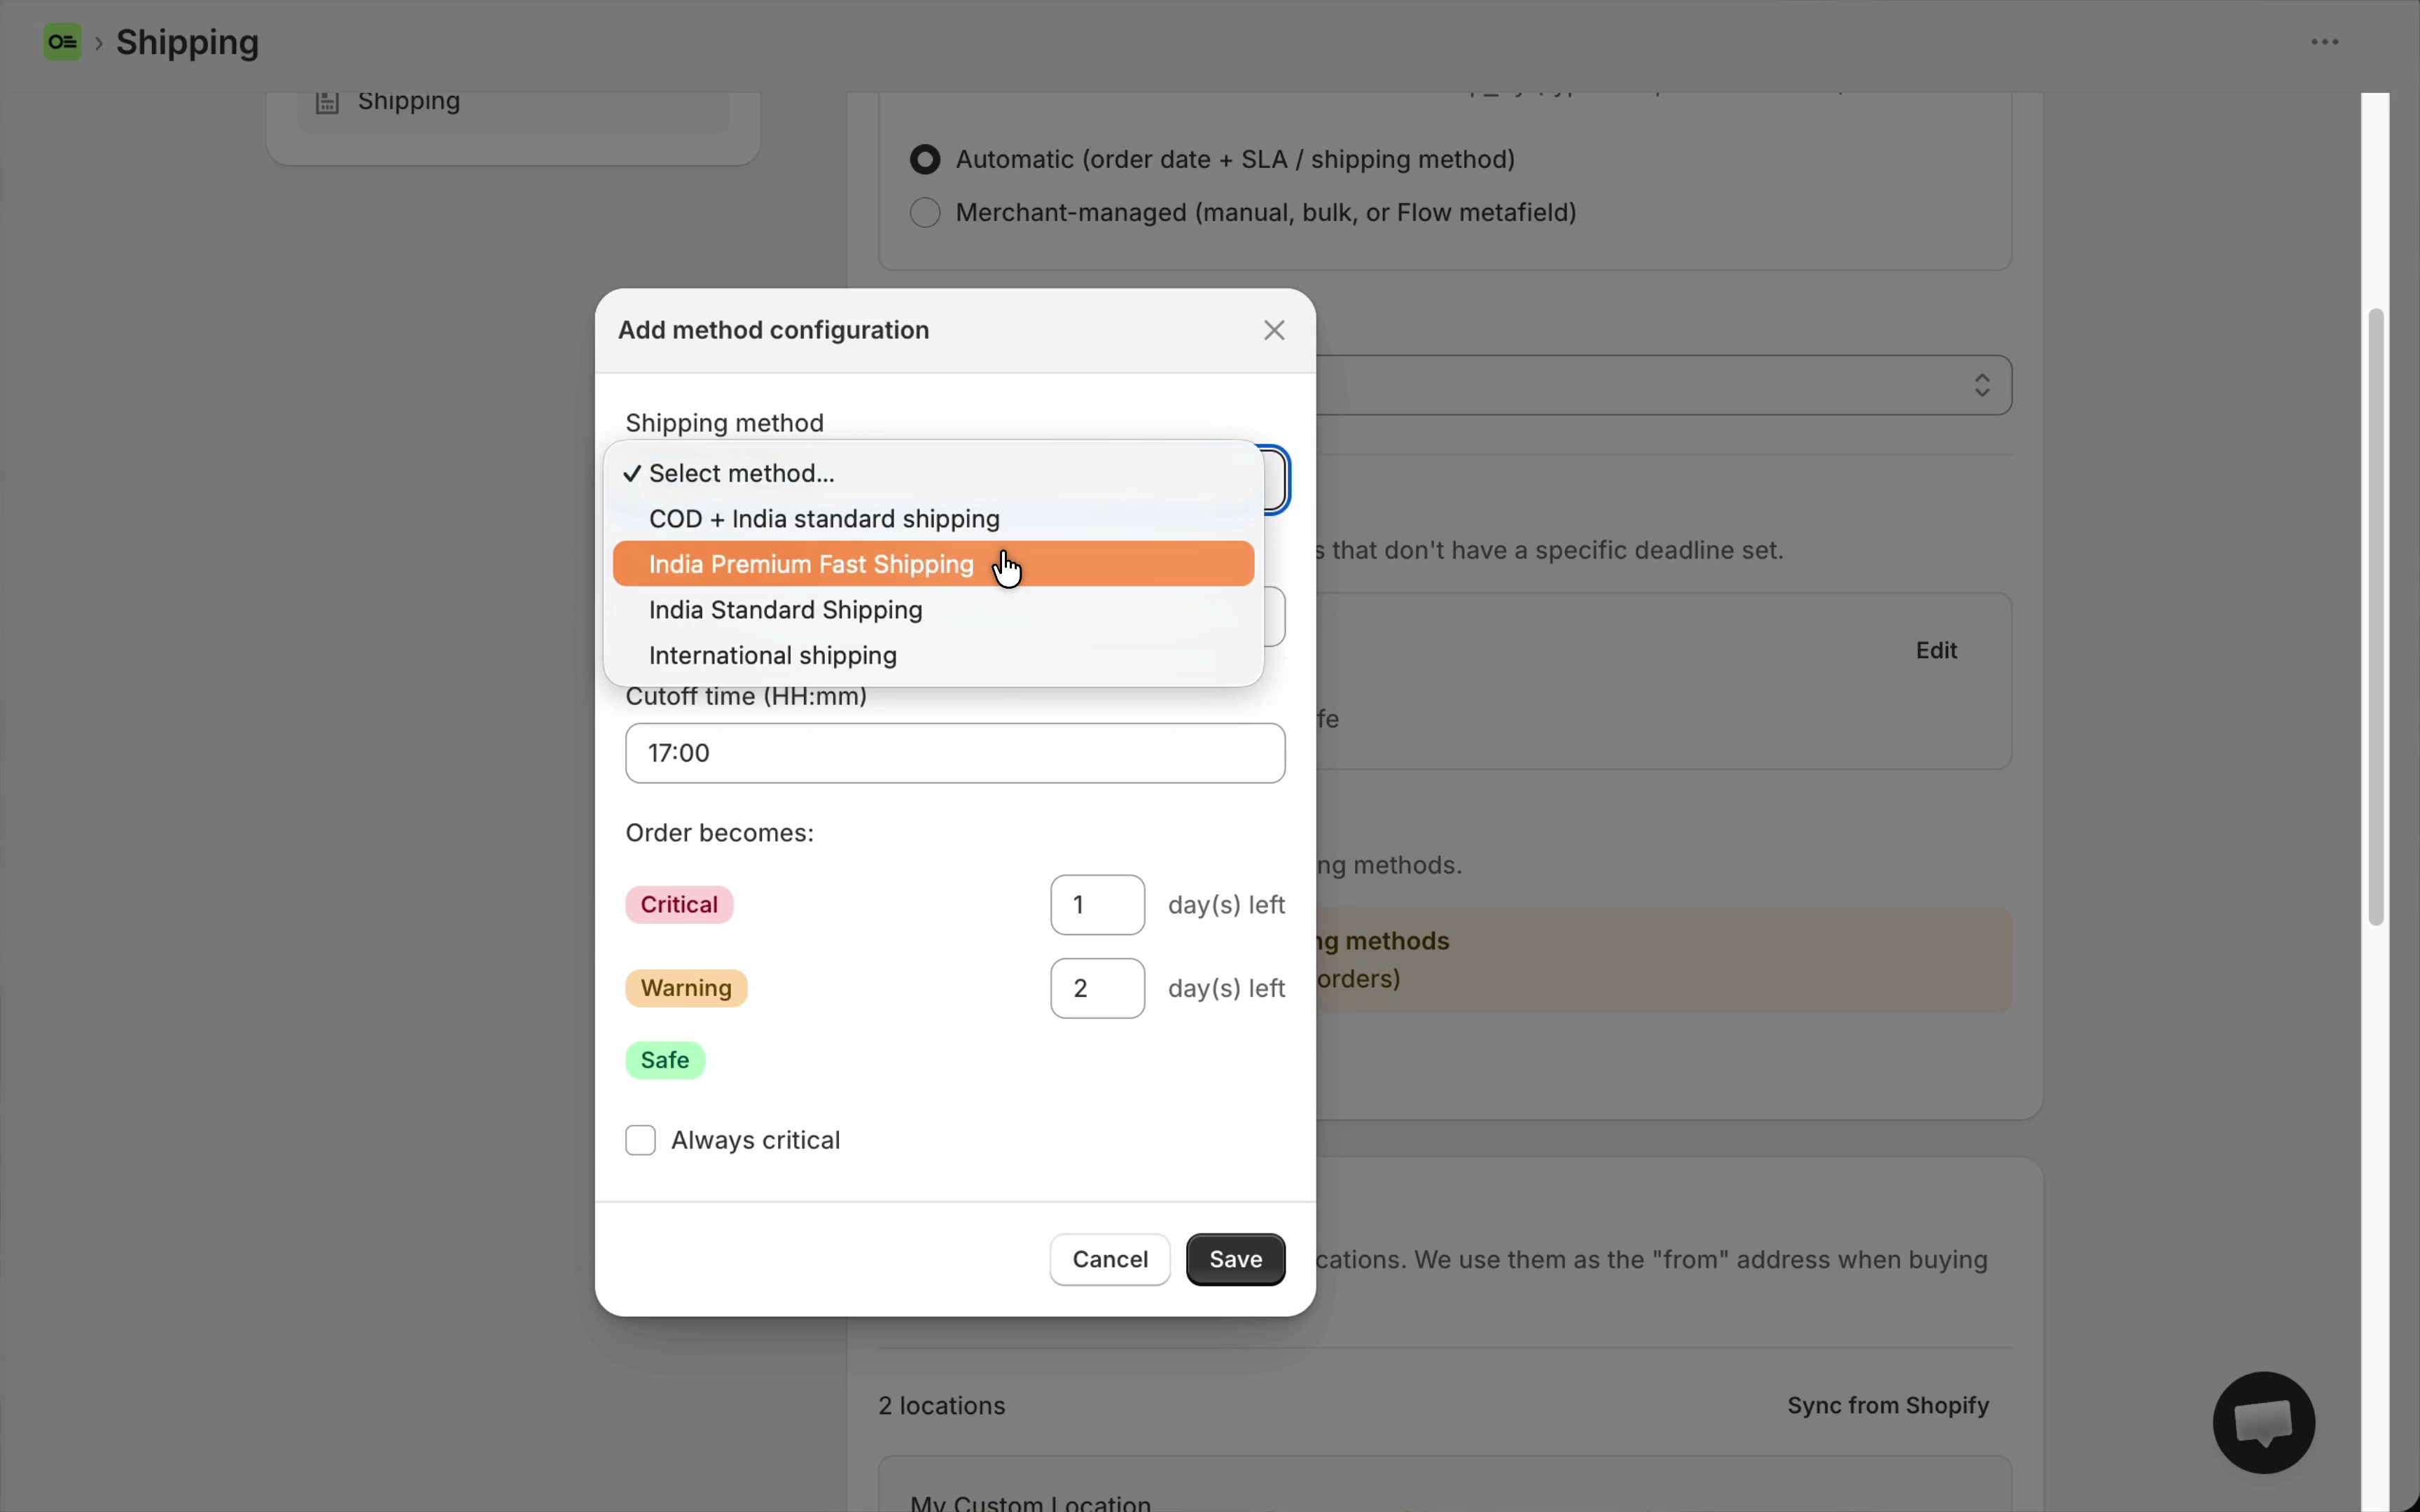Click 'Add method configuration' dialog title
Image resolution: width=2420 pixels, height=1512 pixels.
pyautogui.click(x=773, y=330)
